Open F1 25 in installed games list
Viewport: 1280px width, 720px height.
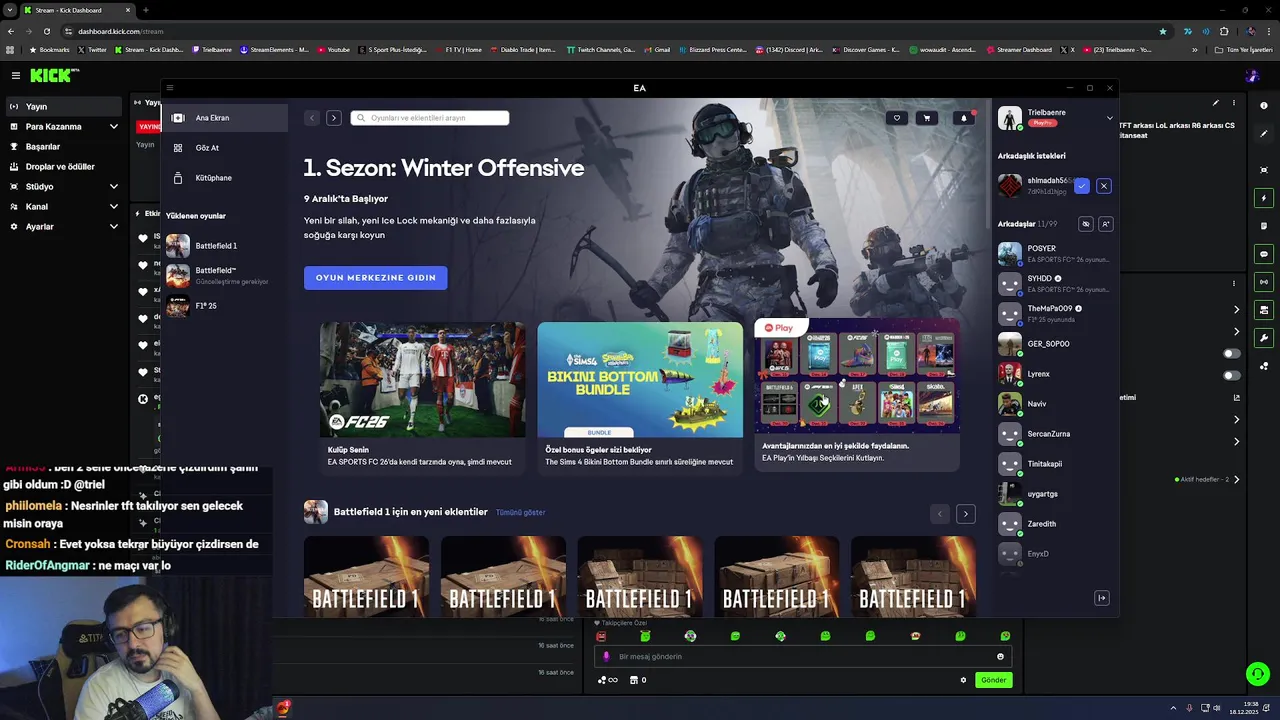[x=226, y=306]
